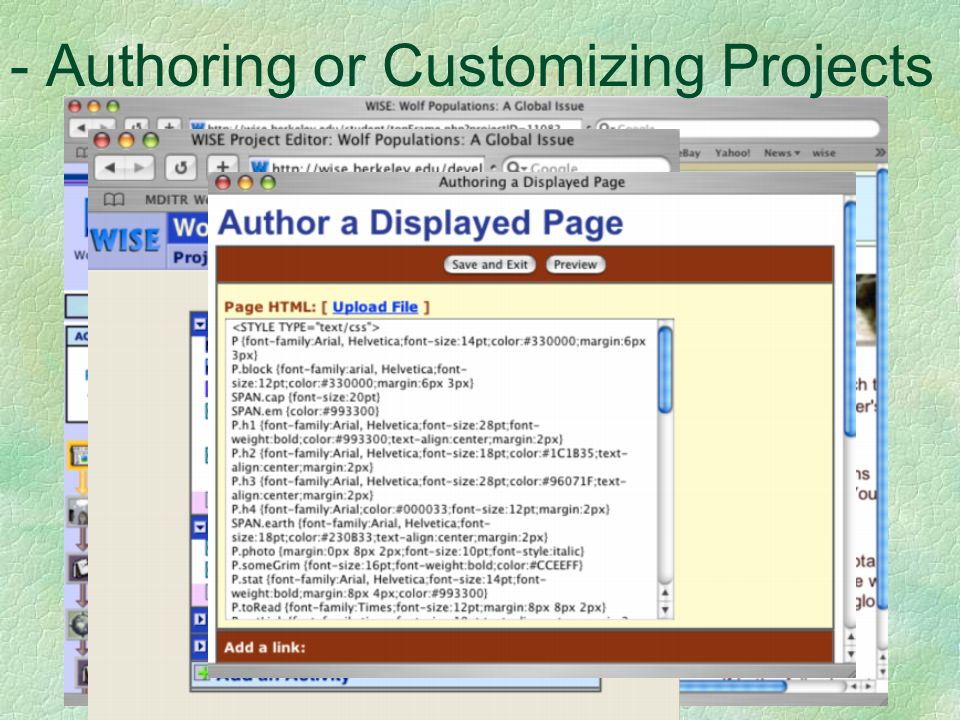Image resolution: width=960 pixels, height=720 pixels.
Task: Click the Yahoo! bookmark in Wolf Populations window
Action: (732, 153)
